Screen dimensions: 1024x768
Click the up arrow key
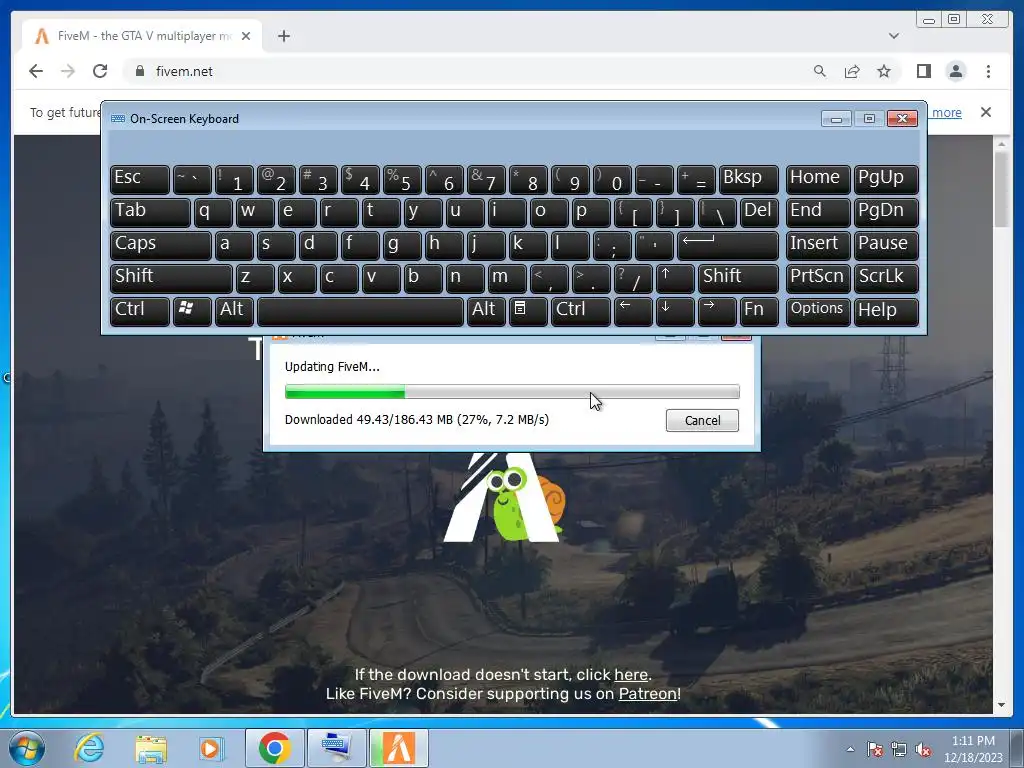point(675,278)
